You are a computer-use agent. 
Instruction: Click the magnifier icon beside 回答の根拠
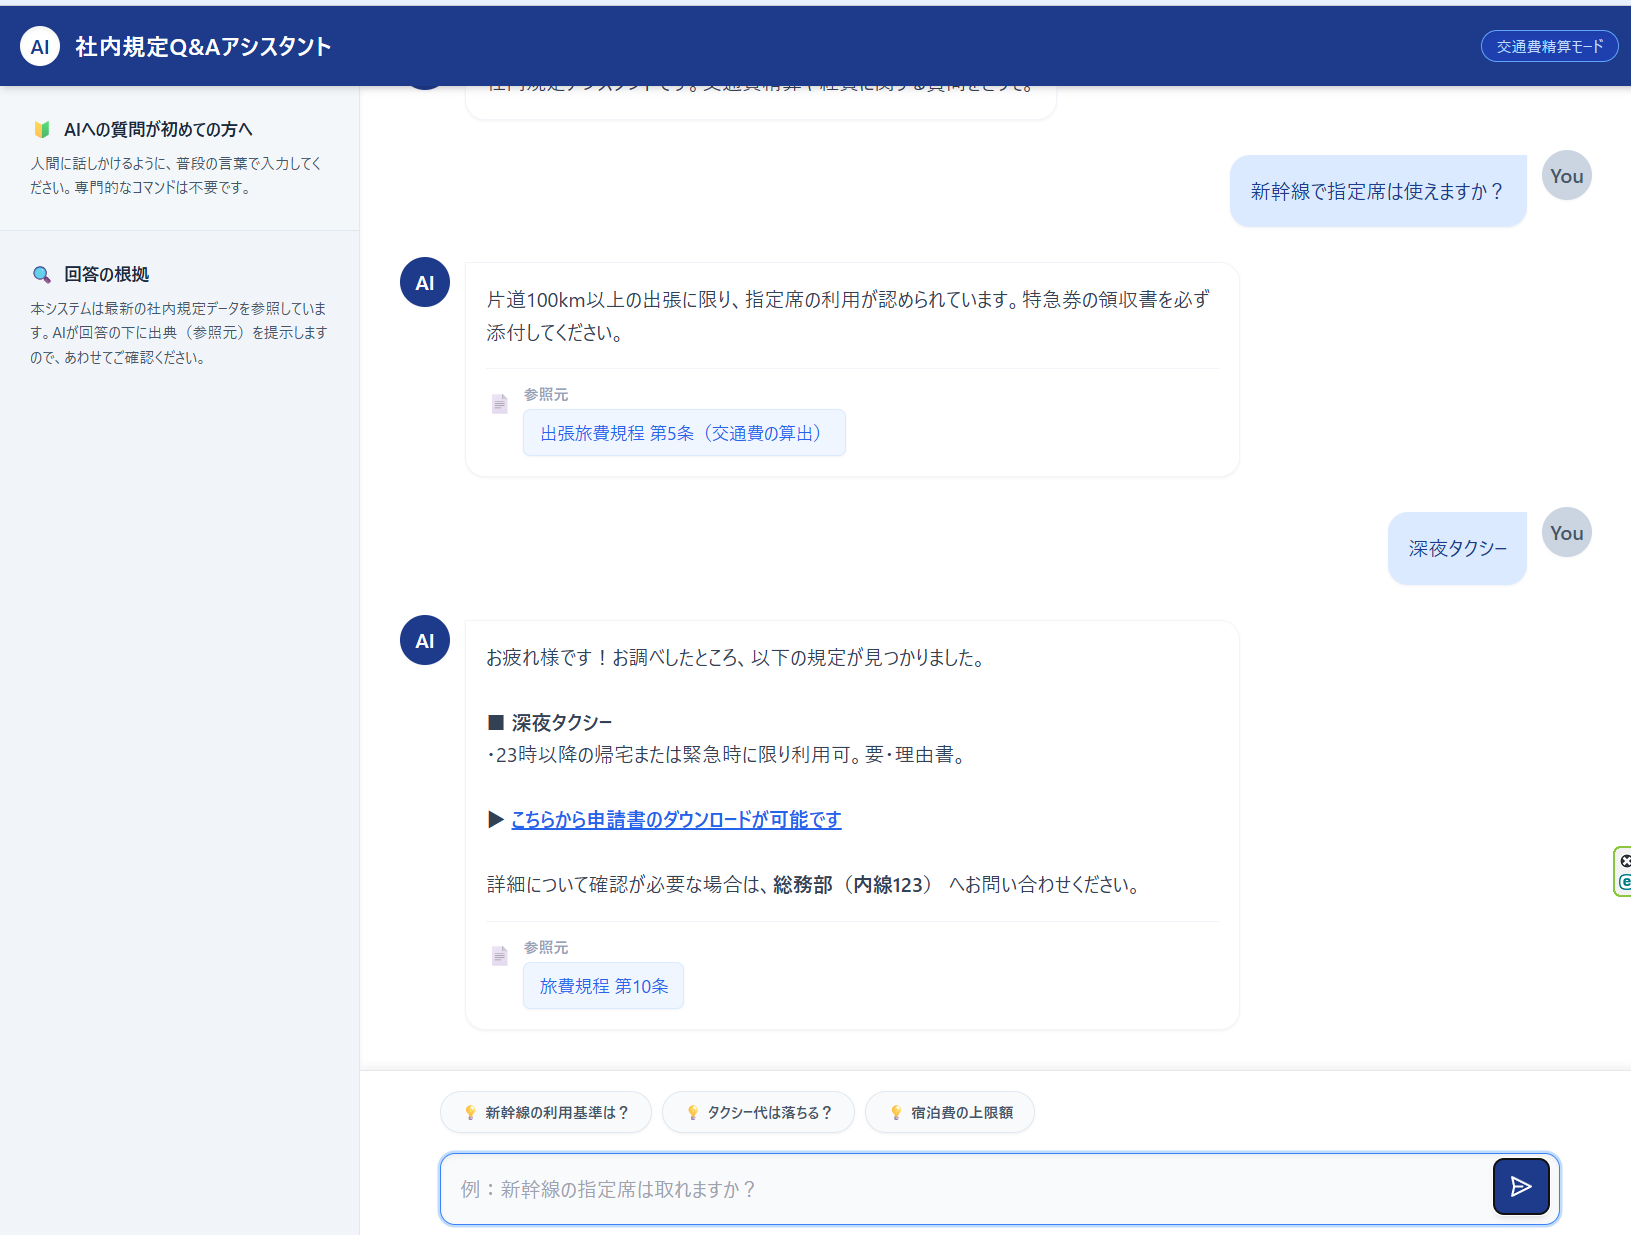[42, 274]
